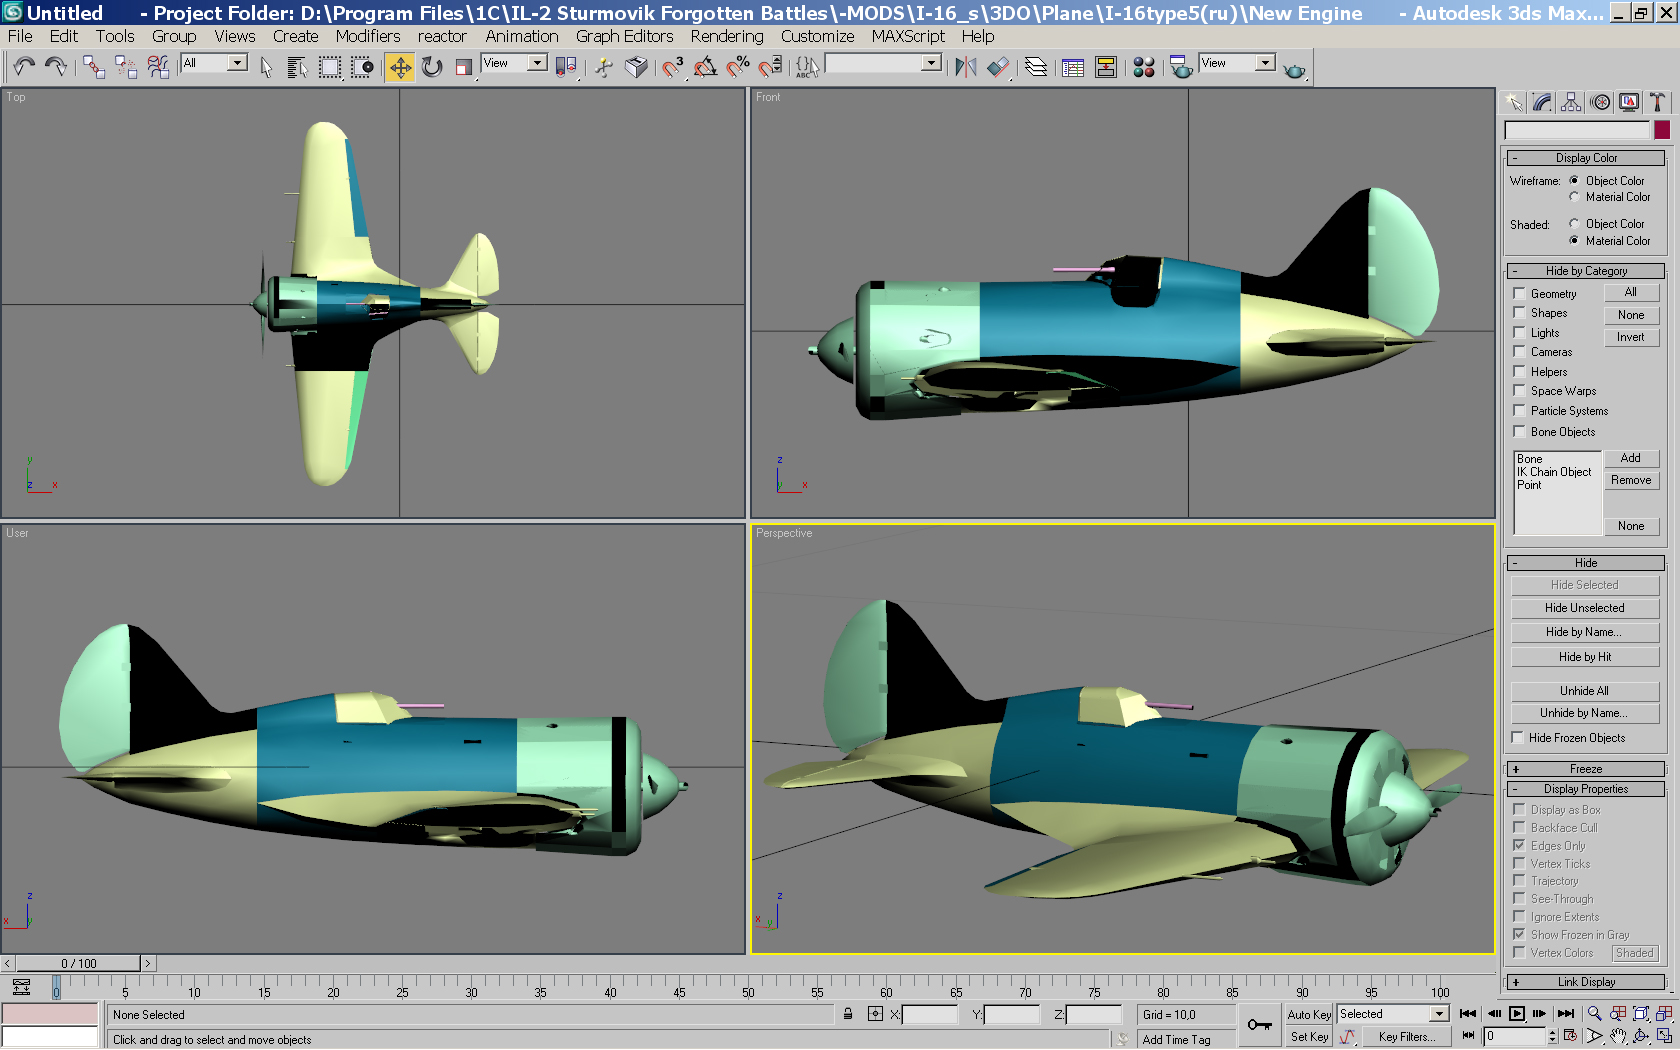
Task: Tick the Cameras hide category checkbox
Action: (x=1519, y=352)
